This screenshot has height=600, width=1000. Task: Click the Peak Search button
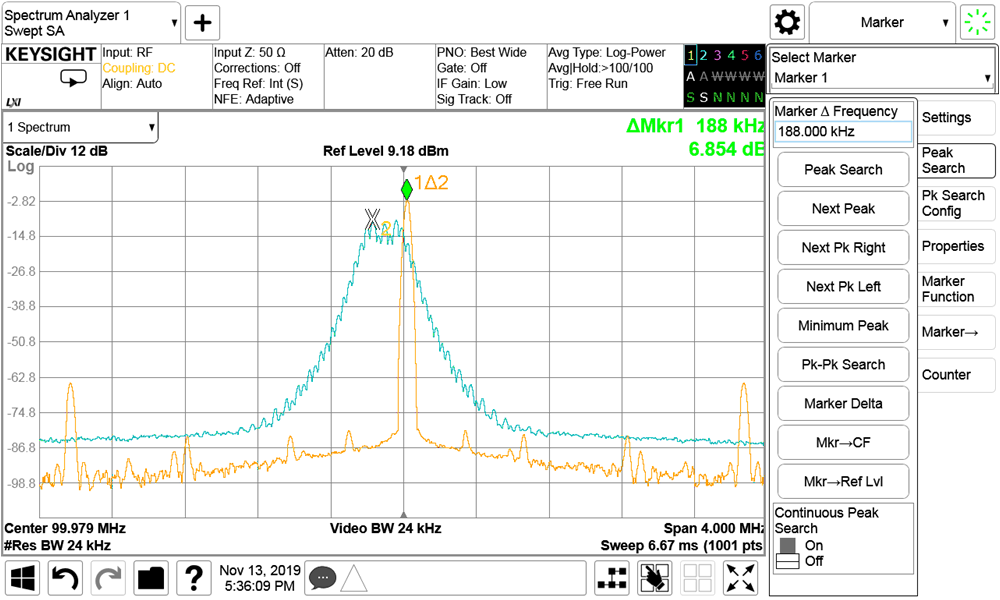[x=843, y=169]
